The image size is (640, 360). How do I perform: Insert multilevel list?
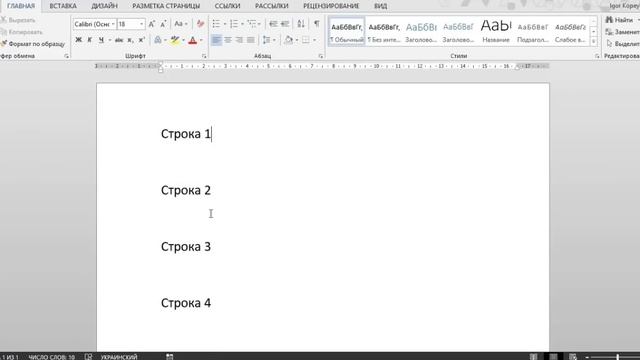pos(251,24)
